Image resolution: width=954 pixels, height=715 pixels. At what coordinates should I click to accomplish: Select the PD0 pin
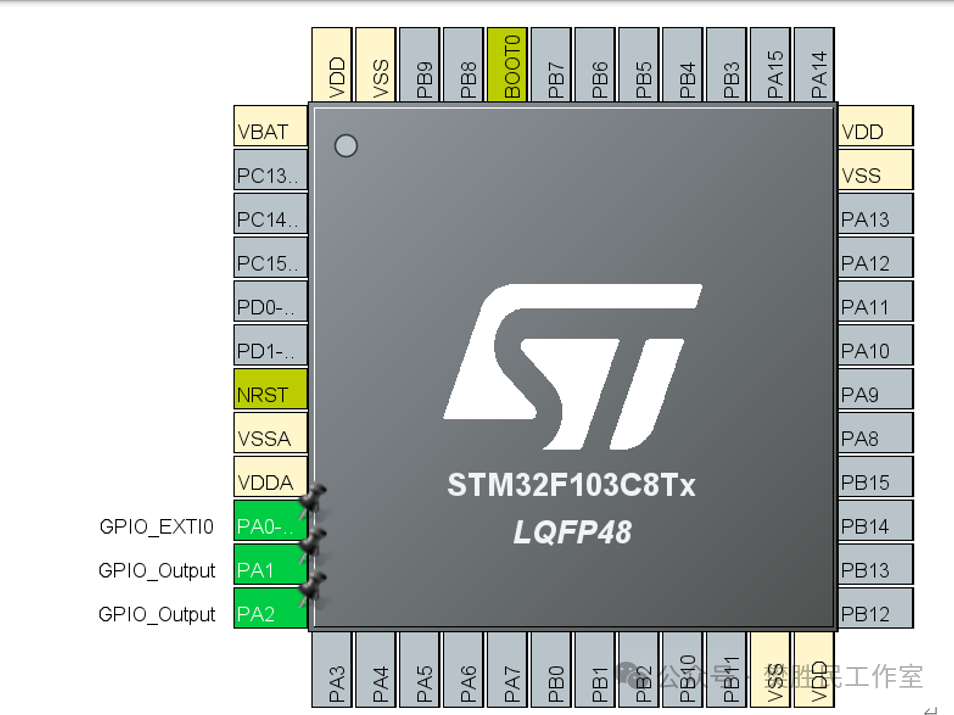(270, 301)
